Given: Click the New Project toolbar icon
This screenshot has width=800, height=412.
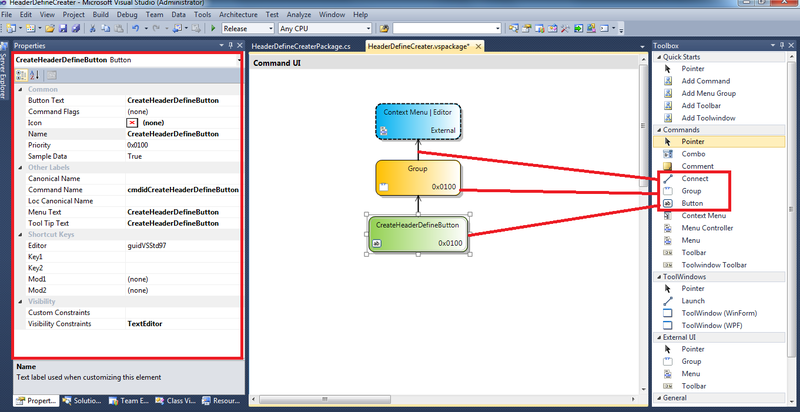Looking at the screenshot, I should [x=11, y=29].
